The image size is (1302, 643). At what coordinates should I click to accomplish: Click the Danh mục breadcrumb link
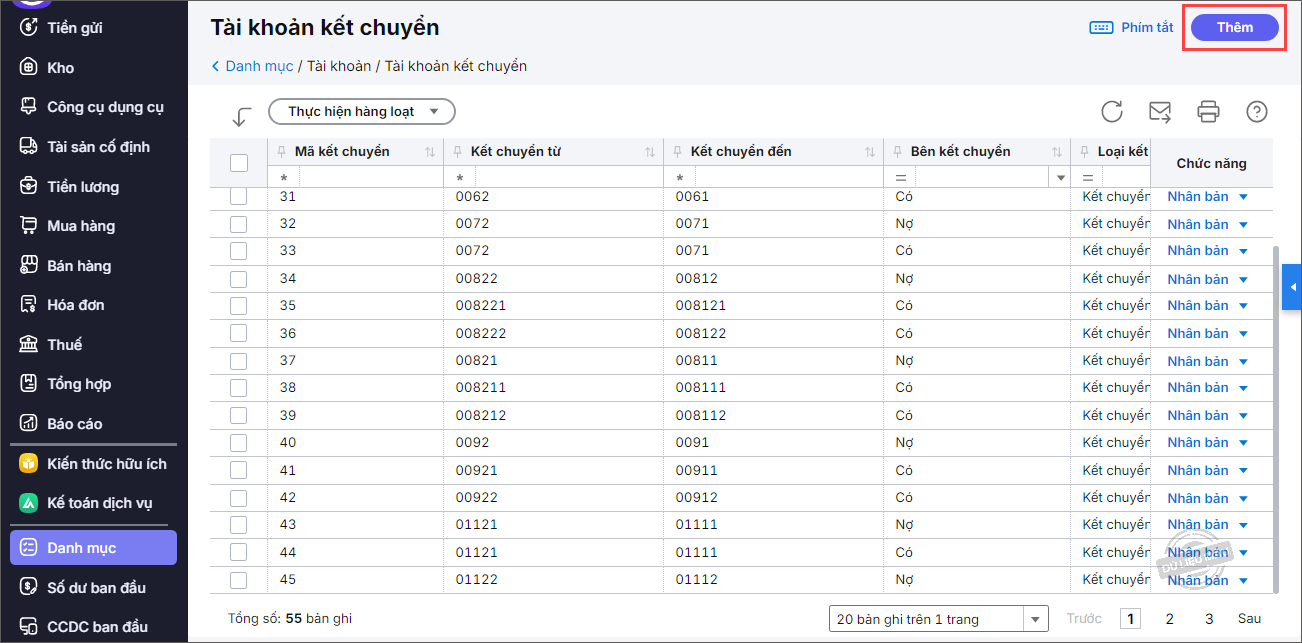pos(259,66)
